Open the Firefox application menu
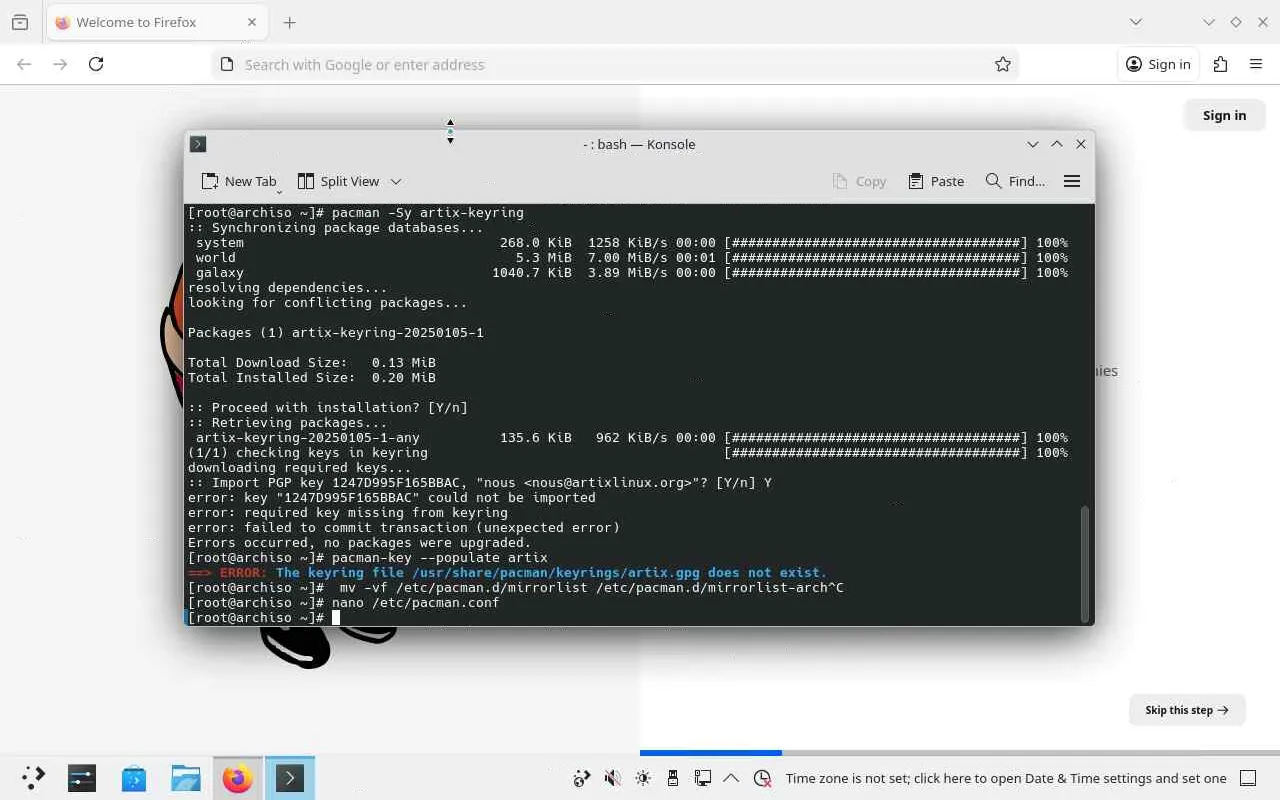The width and height of the screenshot is (1280, 800). (1256, 64)
